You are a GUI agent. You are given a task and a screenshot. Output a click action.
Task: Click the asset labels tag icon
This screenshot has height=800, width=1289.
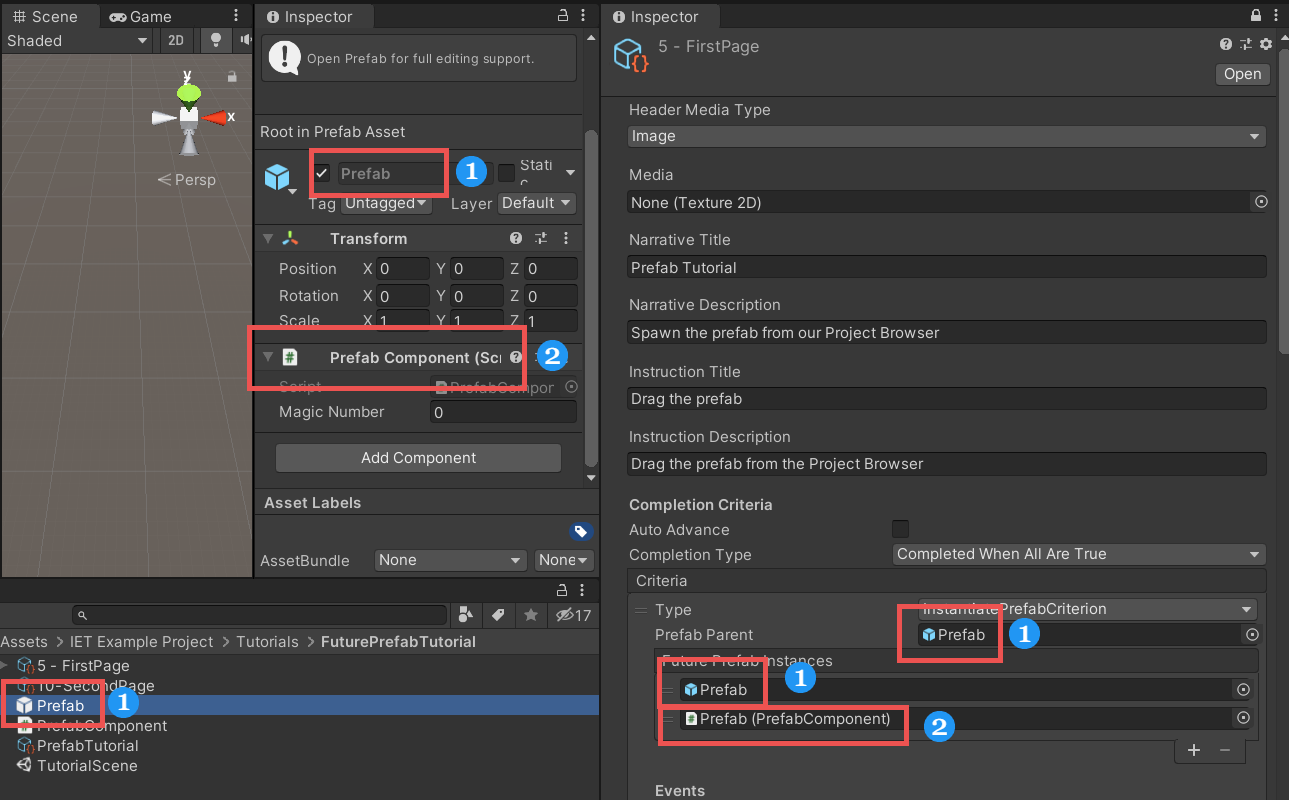point(580,531)
